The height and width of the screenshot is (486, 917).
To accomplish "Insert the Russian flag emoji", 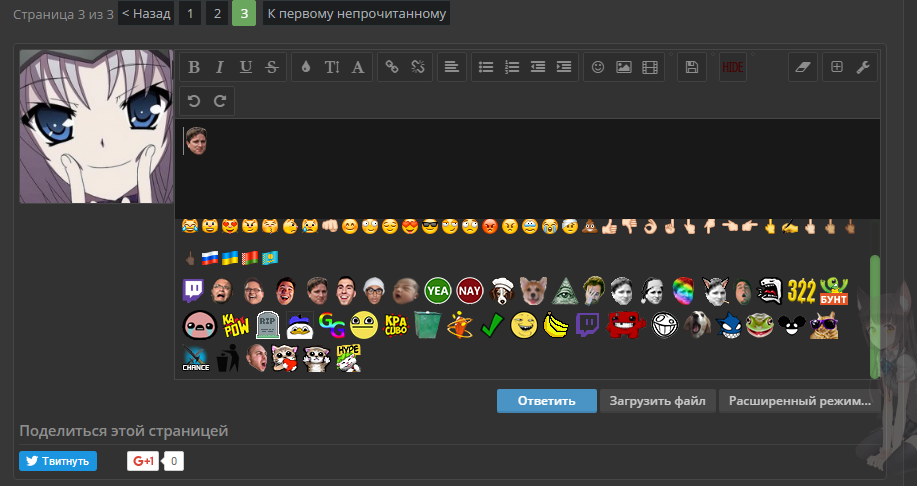I will [209, 257].
